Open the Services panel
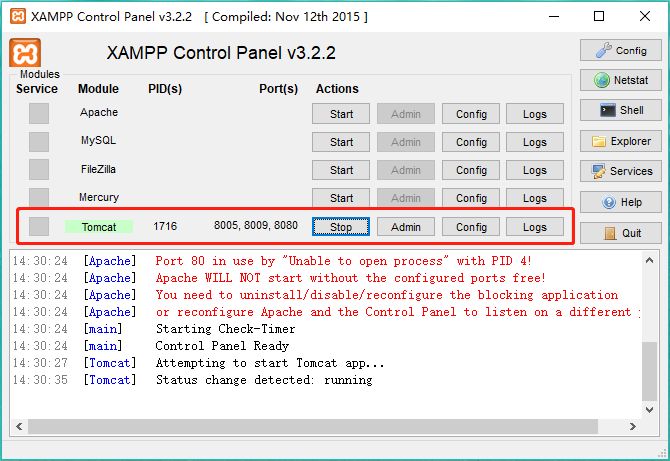Image resolution: width=670 pixels, height=461 pixels. [x=620, y=171]
